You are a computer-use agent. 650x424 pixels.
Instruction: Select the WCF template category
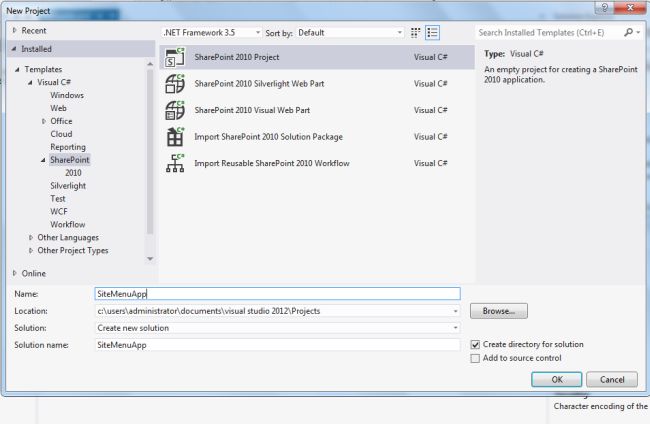(58, 211)
